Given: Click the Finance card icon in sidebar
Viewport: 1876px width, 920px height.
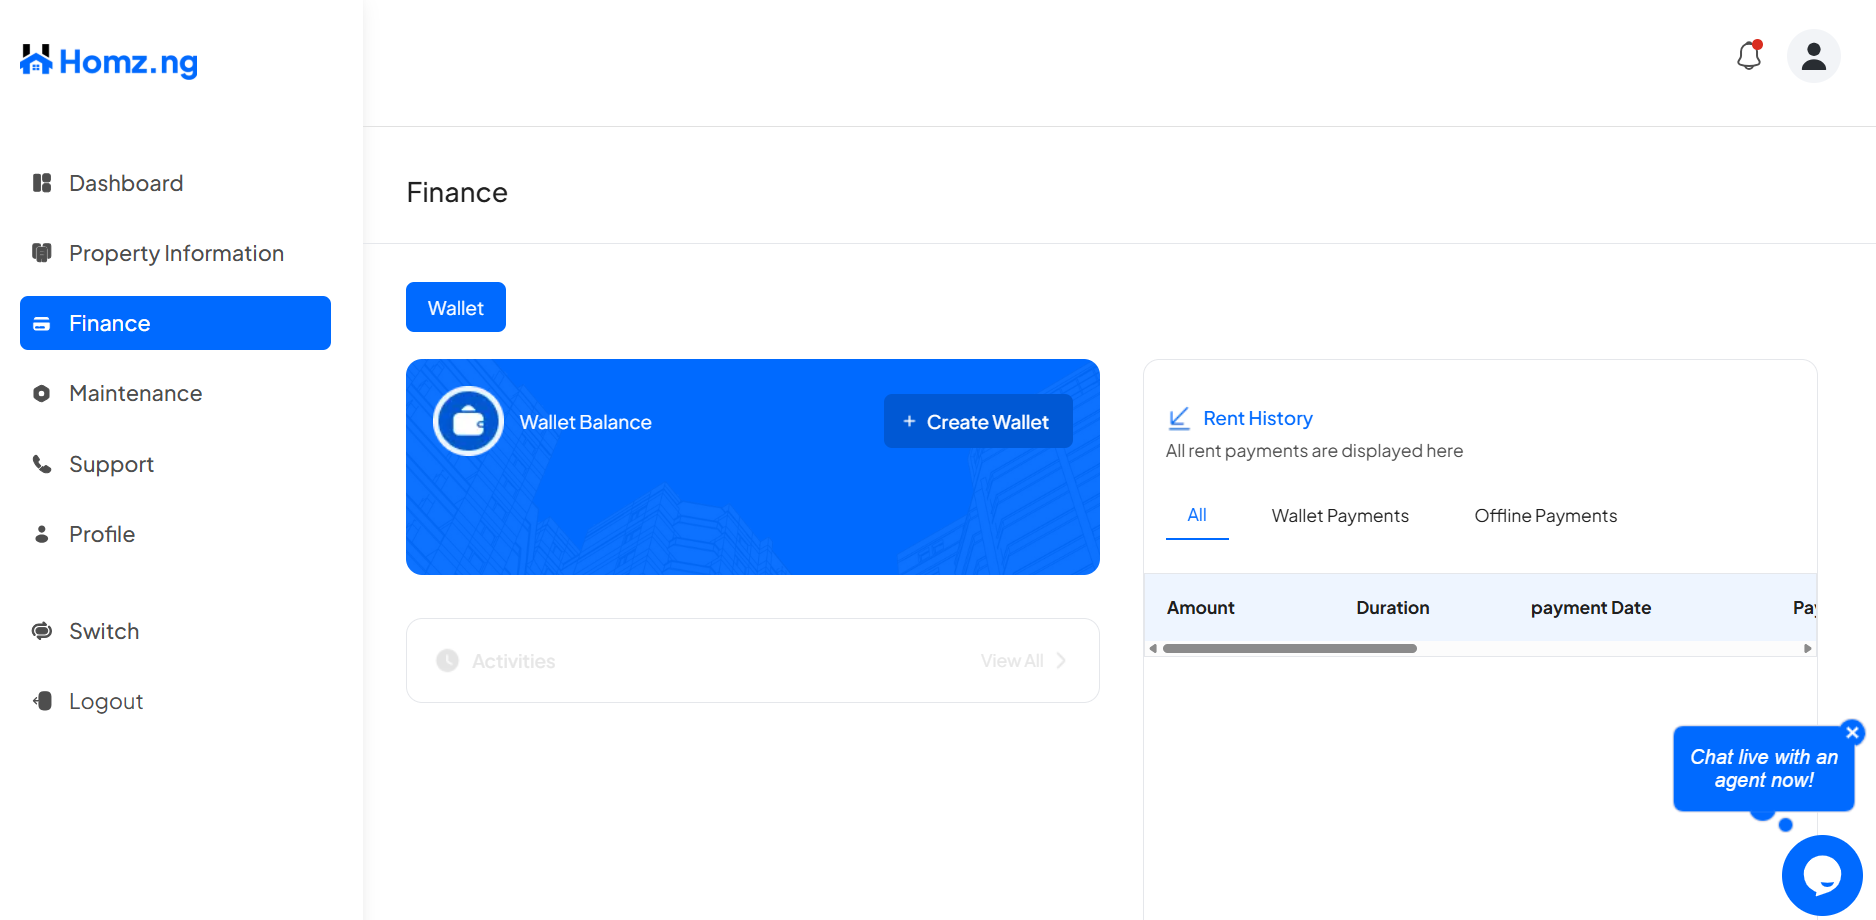Looking at the screenshot, I should pos(42,324).
